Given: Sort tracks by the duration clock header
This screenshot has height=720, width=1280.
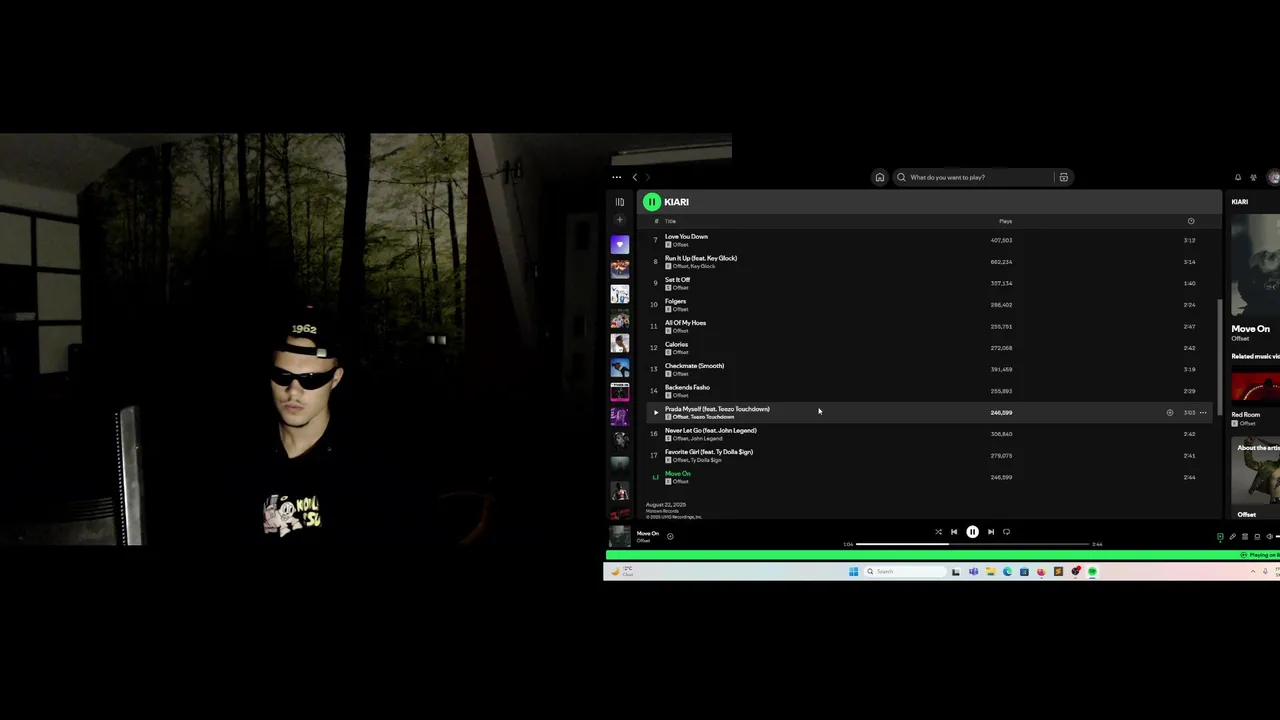Looking at the screenshot, I should [x=1190, y=221].
